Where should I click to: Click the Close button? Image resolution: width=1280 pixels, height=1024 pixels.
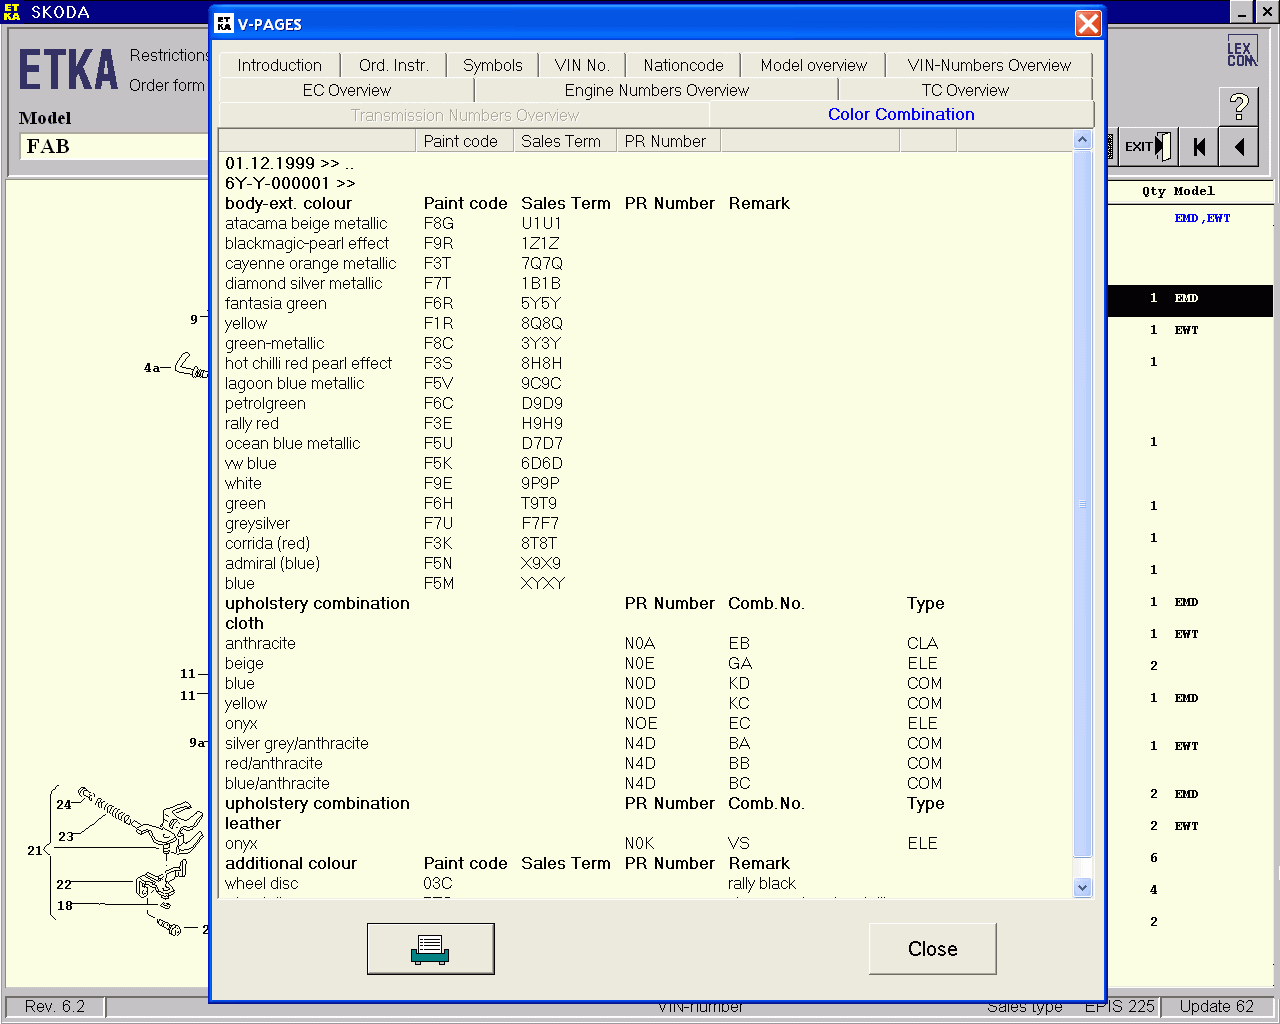932,948
